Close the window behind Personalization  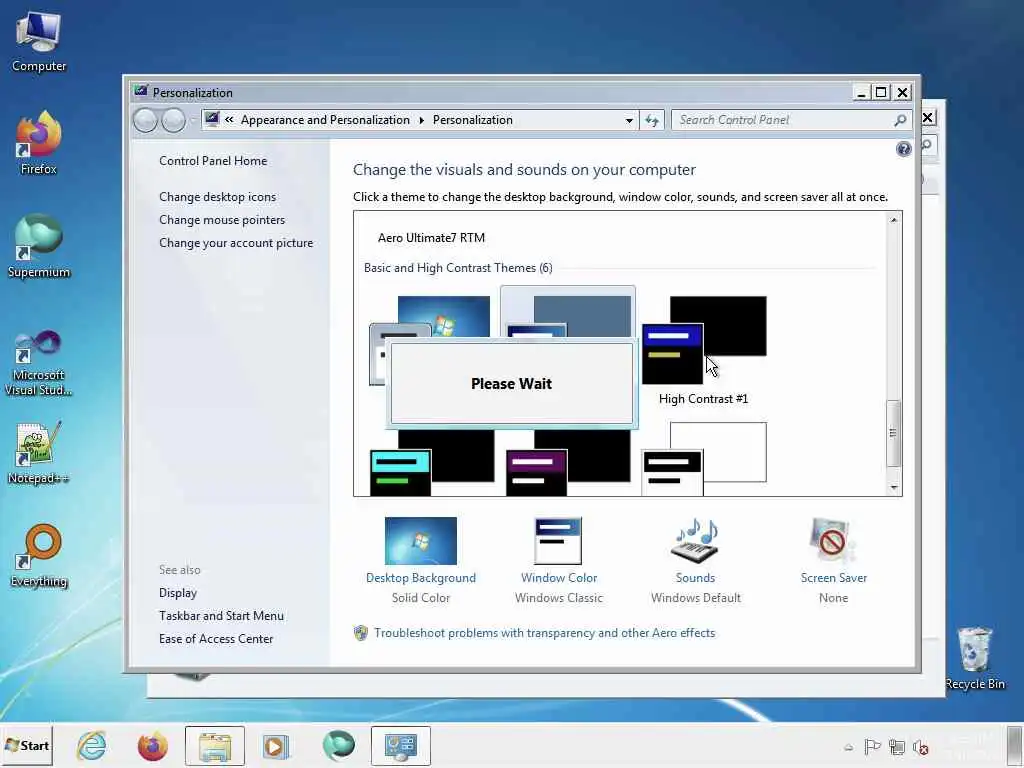tap(928, 118)
